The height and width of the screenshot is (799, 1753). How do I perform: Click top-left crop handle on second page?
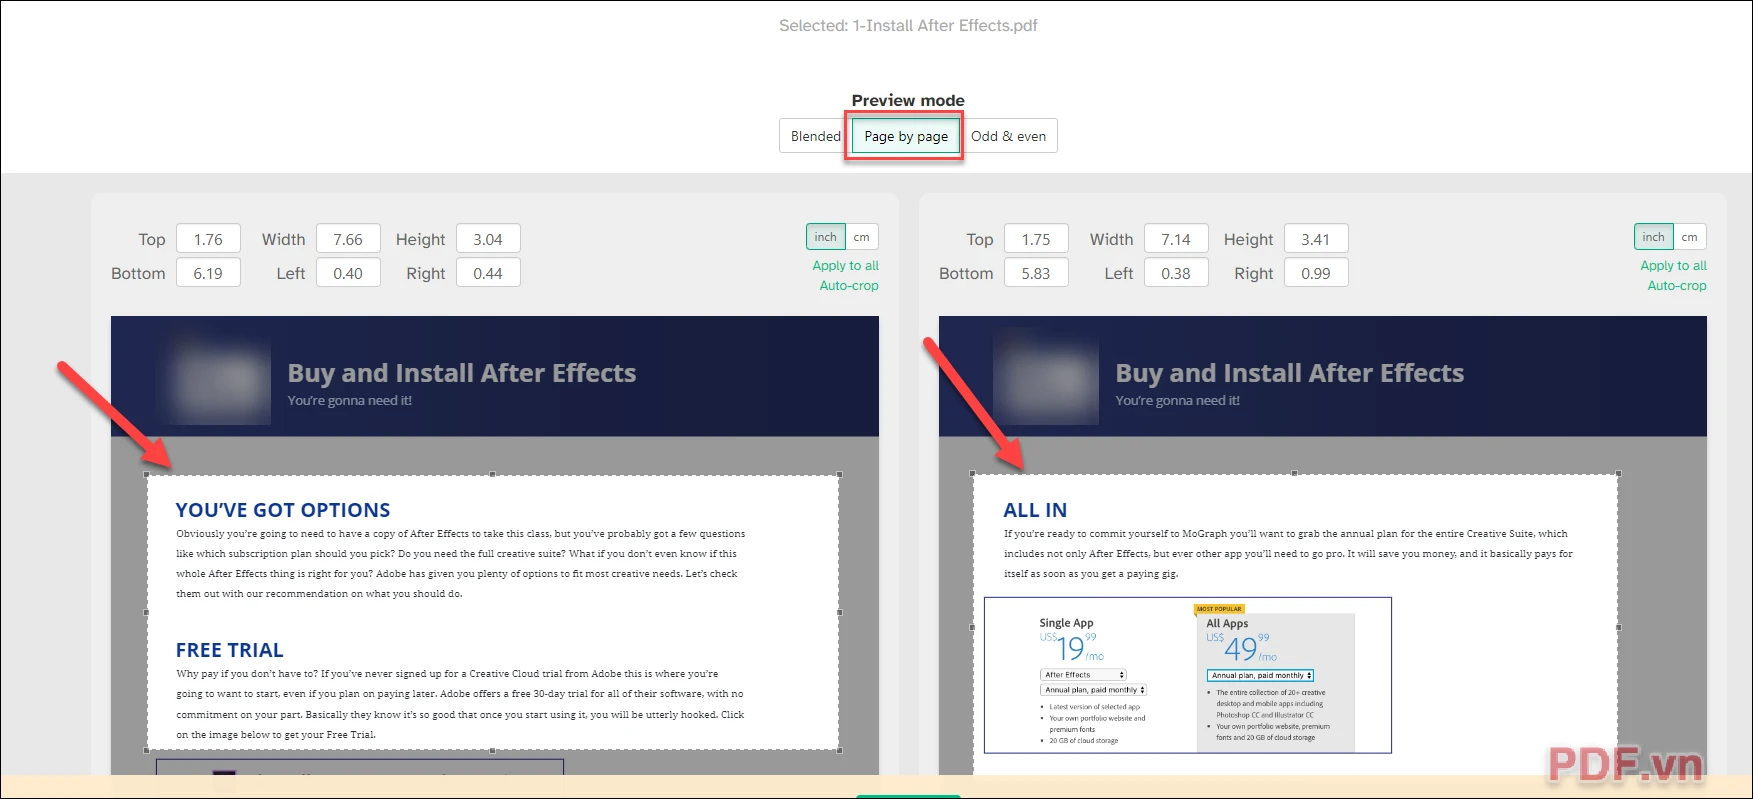pos(973,473)
